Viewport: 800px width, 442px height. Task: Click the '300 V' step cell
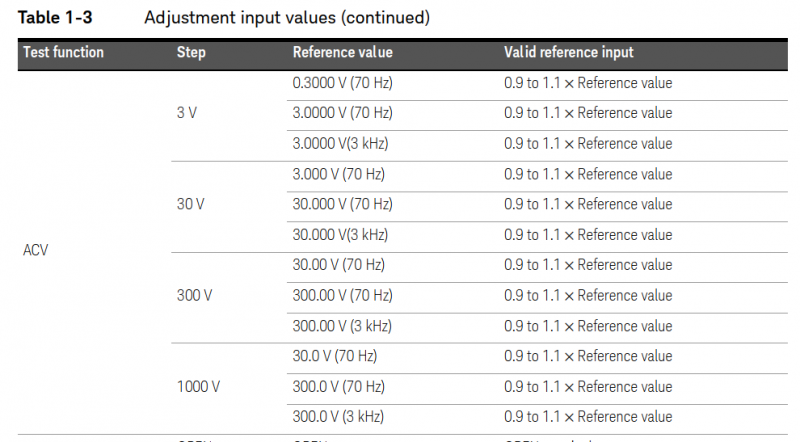194,296
